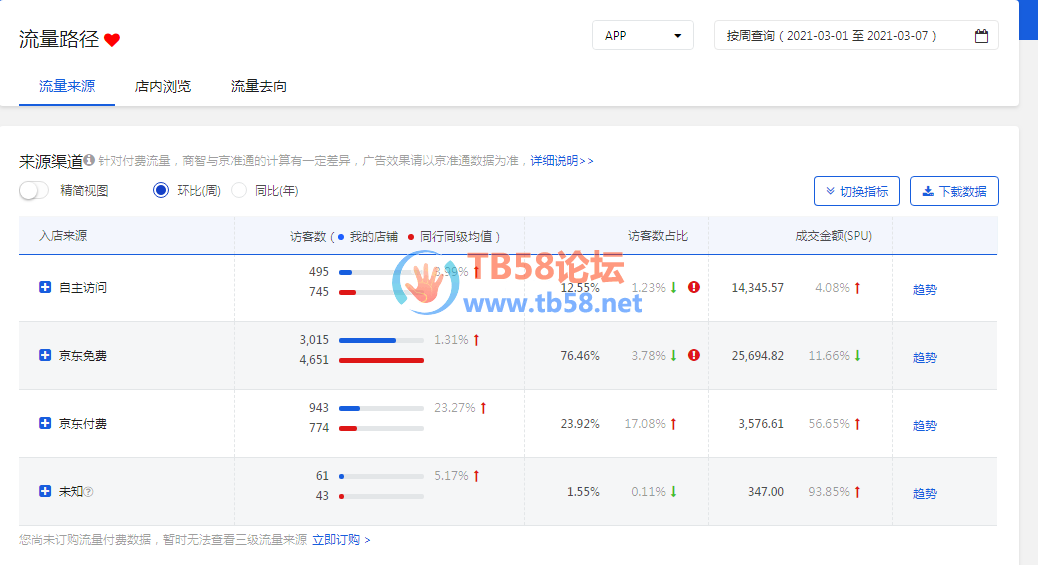Image resolution: width=1038 pixels, height=565 pixels.
Task: Click red warning icon in 自主访问 row
Action: (x=693, y=287)
